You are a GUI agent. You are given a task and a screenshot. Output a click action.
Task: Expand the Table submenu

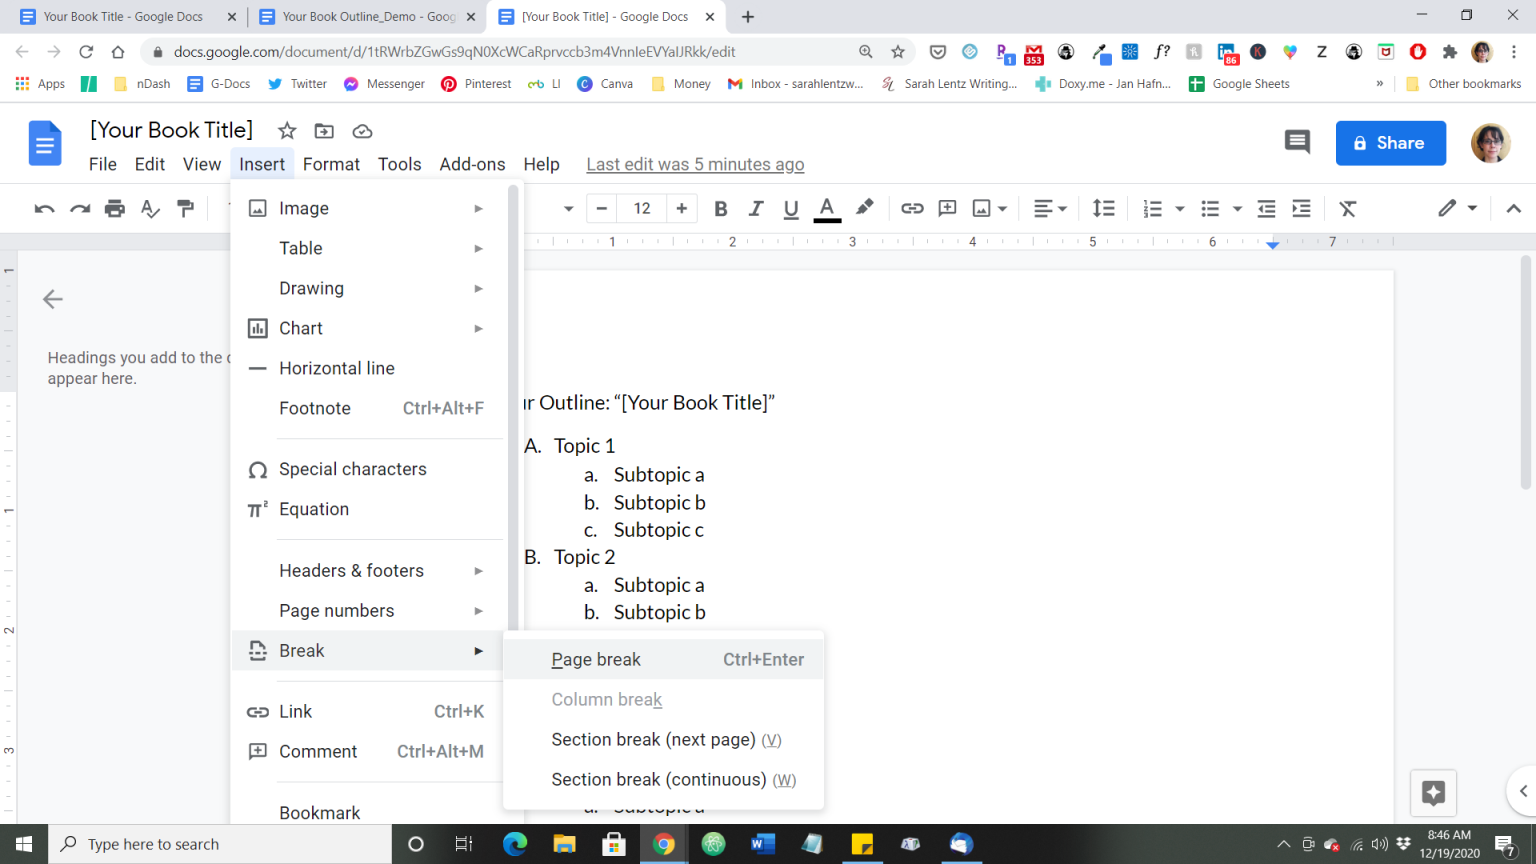tap(367, 248)
